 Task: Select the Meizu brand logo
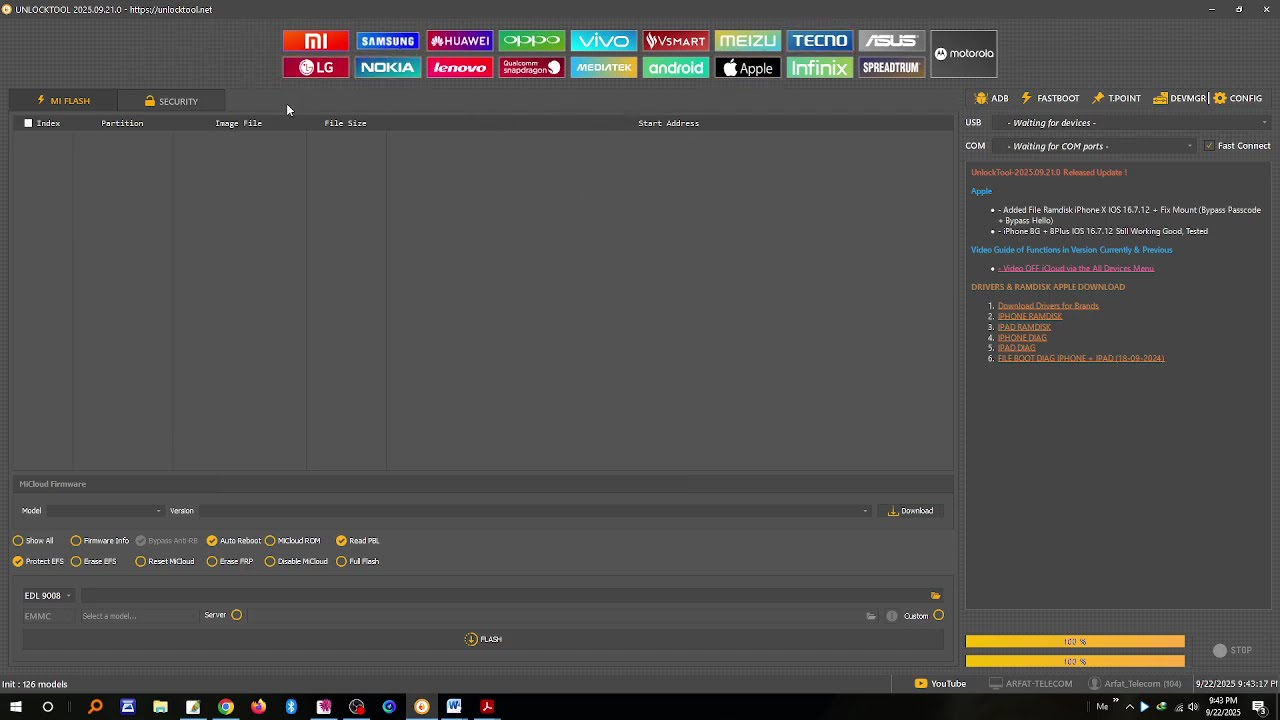pos(748,41)
